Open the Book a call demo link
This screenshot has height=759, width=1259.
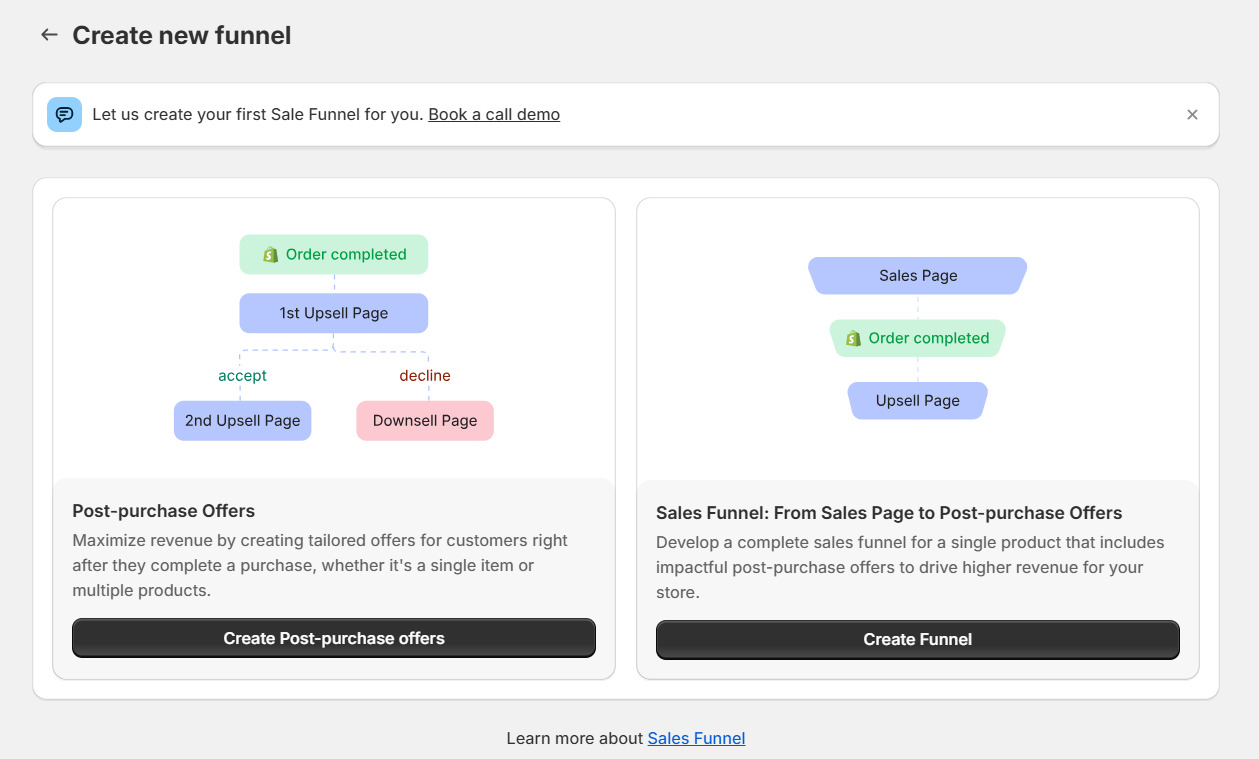point(493,114)
